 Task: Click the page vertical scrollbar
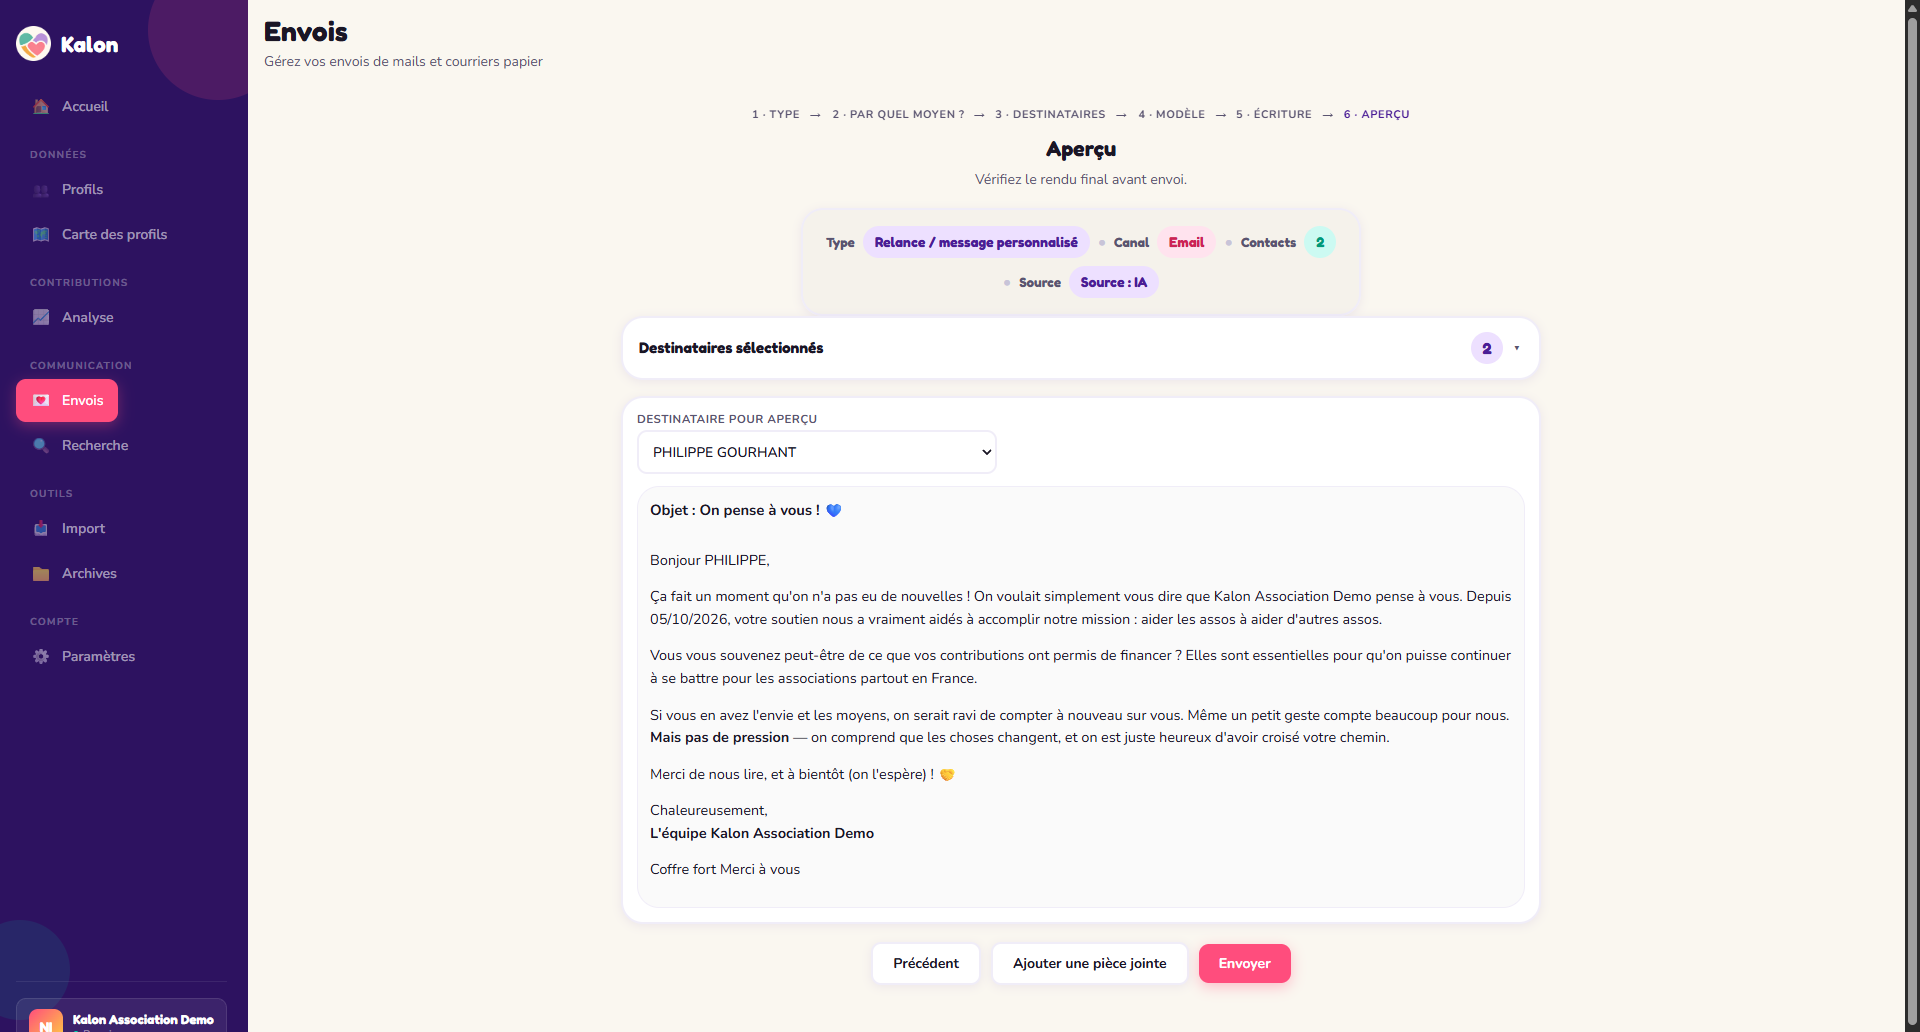(x=1912, y=516)
